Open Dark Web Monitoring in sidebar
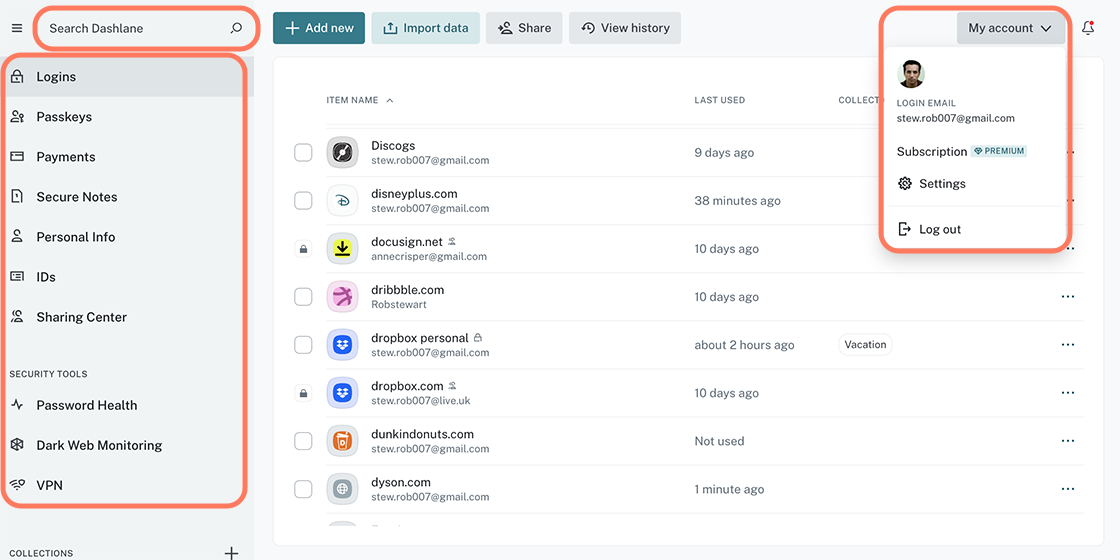Image resolution: width=1120 pixels, height=560 pixels. point(99,445)
